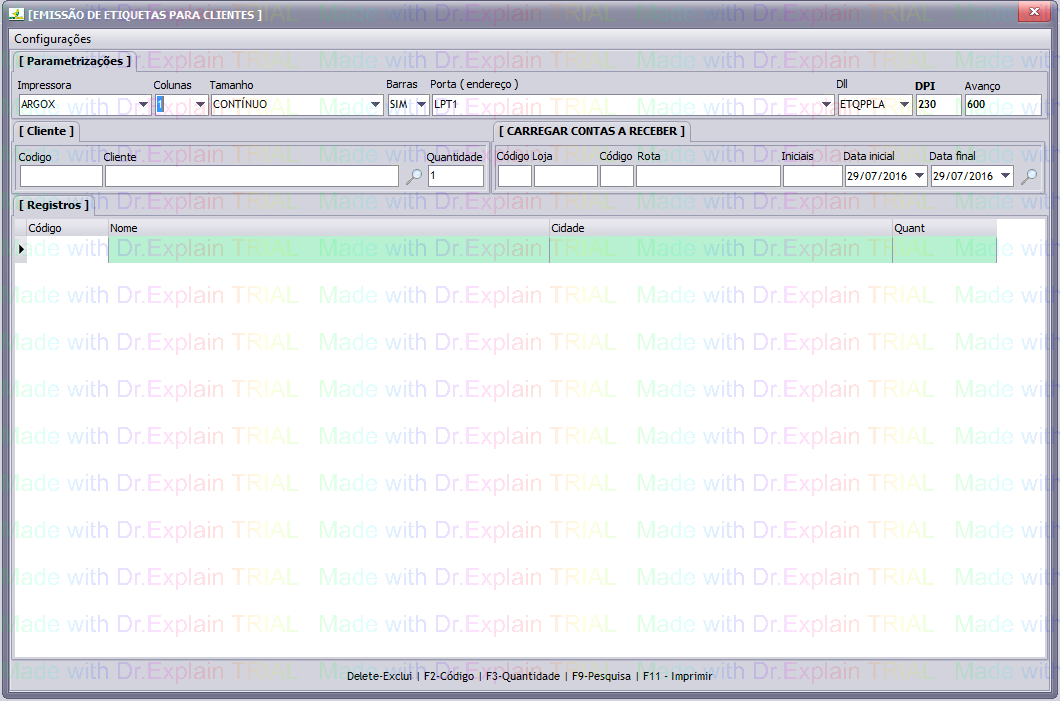Expand the Dll ETQPPLA dropdown

(x=904, y=105)
